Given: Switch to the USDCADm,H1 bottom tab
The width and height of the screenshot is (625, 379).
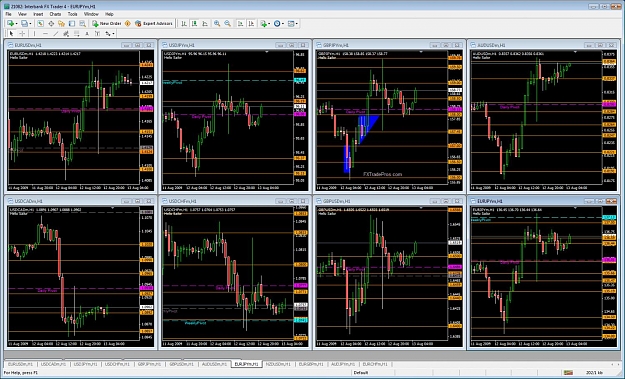Looking at the screenshot, I should [54, 364].
